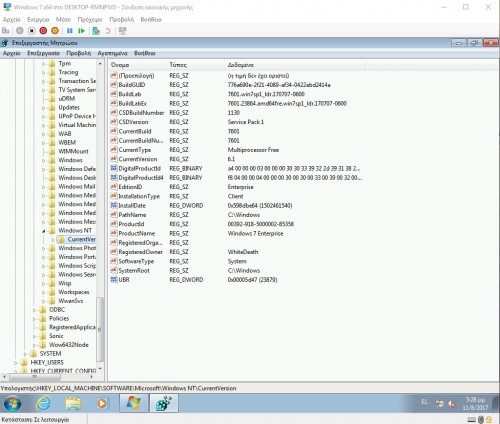Screen dimensions: 500x424
Task: Select the ProductName value row
Action: pyautogui.click(x=236, y=233)
